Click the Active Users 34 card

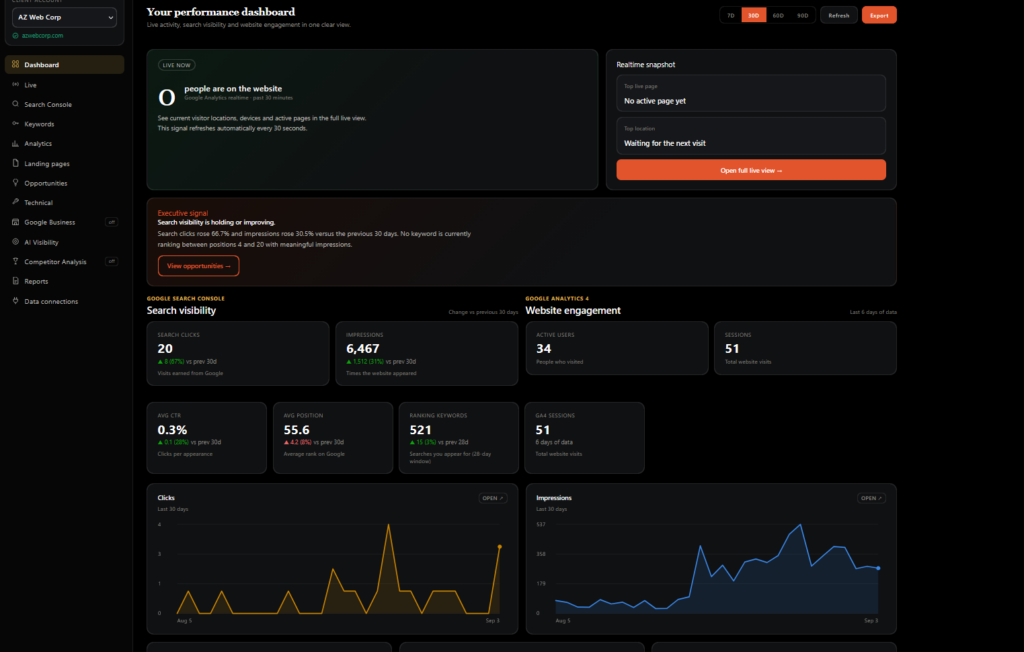click(x=616, y=348)
